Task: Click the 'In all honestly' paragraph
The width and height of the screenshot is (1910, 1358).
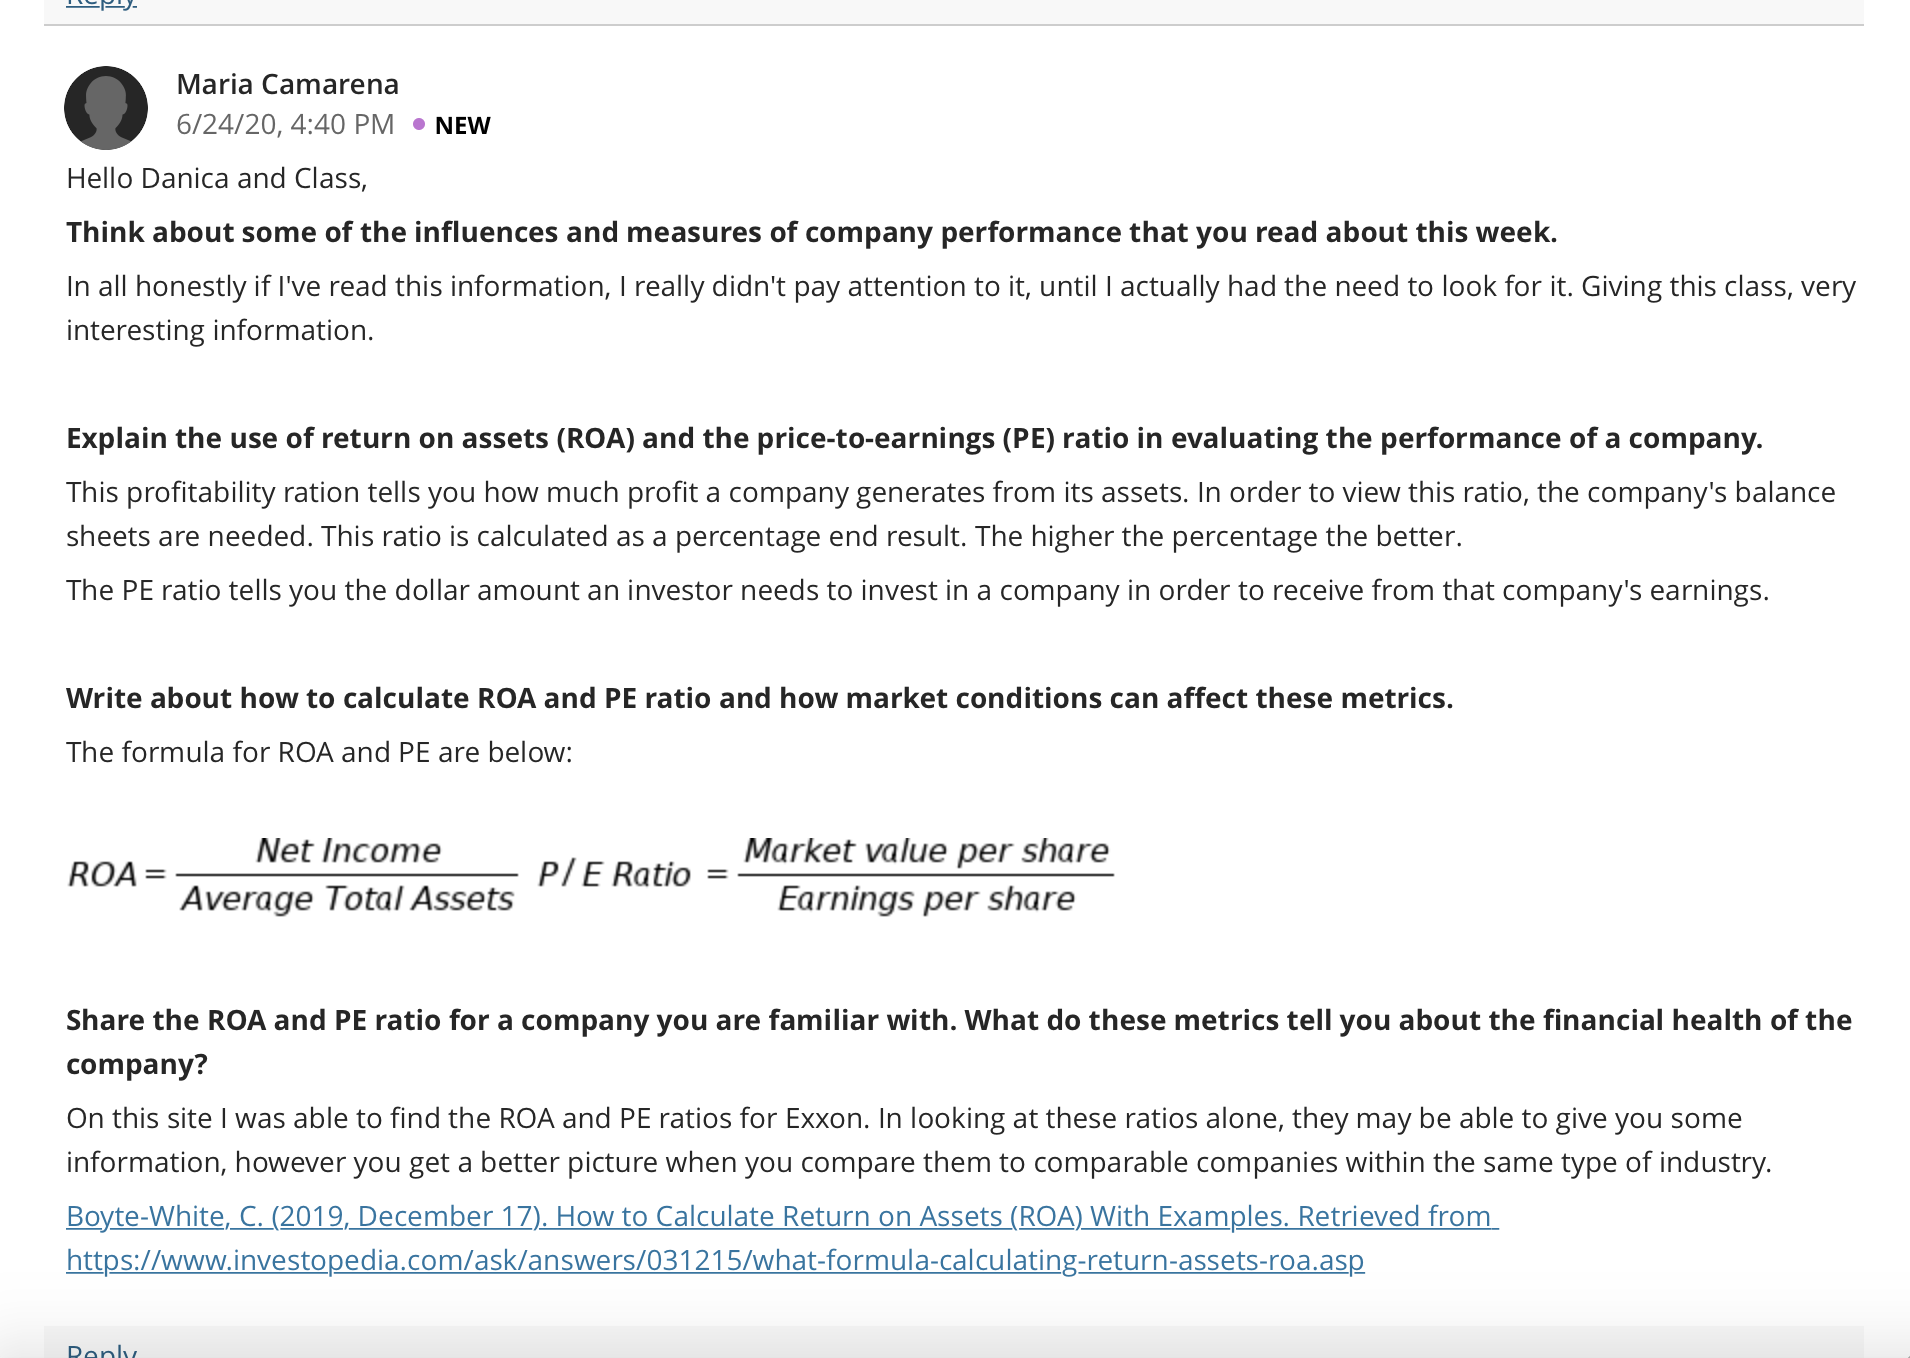Action: 961,308
